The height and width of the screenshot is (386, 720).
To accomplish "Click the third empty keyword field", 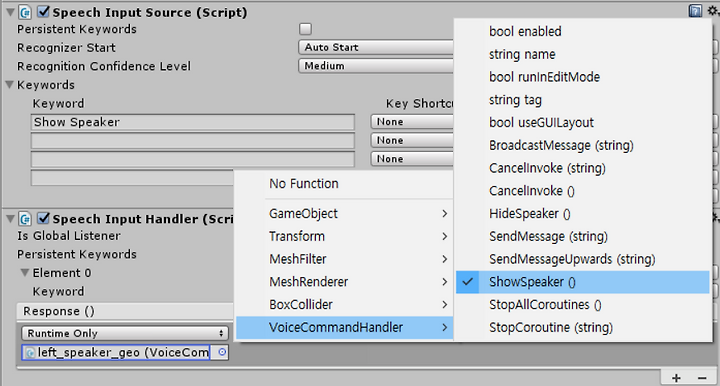I will [193, 159].
